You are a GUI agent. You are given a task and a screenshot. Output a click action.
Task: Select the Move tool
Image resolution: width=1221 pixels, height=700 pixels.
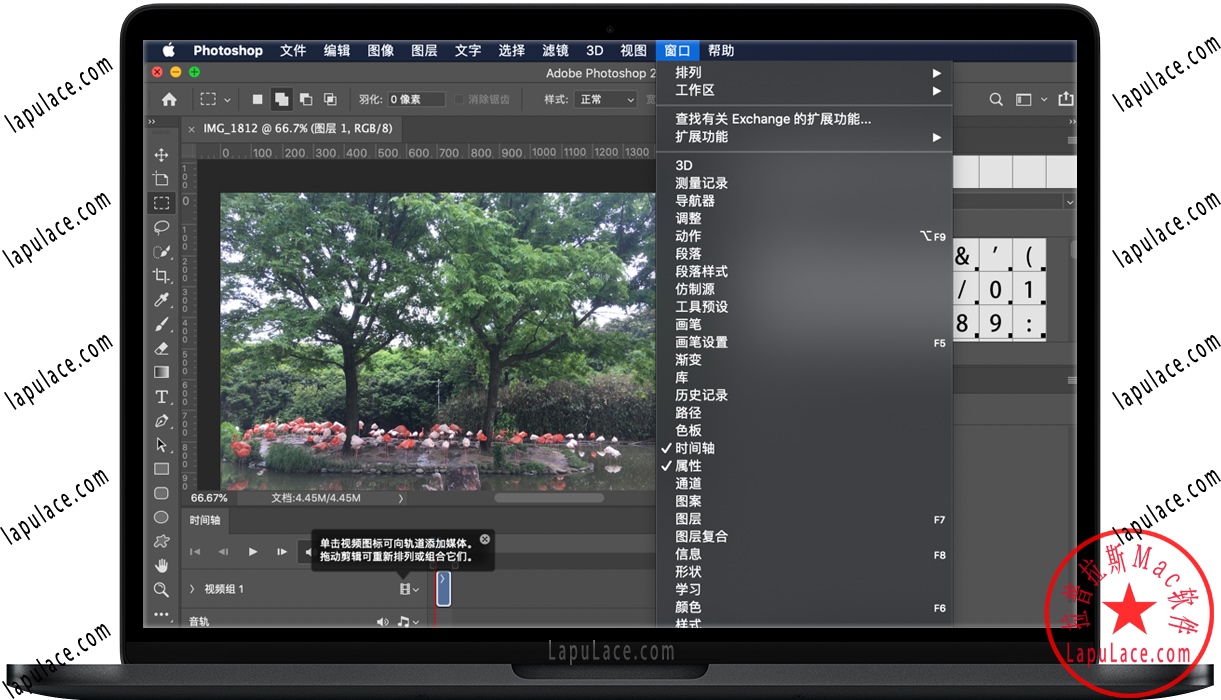click(162, 155)
